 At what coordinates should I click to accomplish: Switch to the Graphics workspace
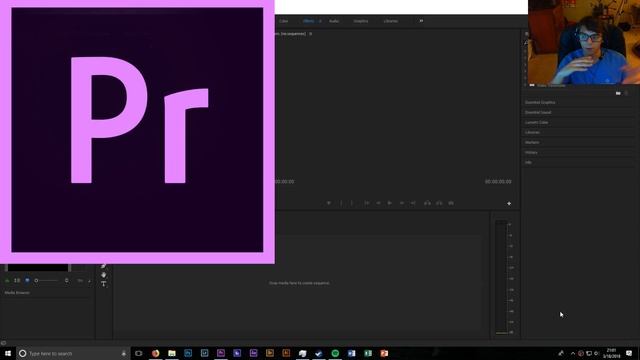pyautogui.click(x=361, y=21)
